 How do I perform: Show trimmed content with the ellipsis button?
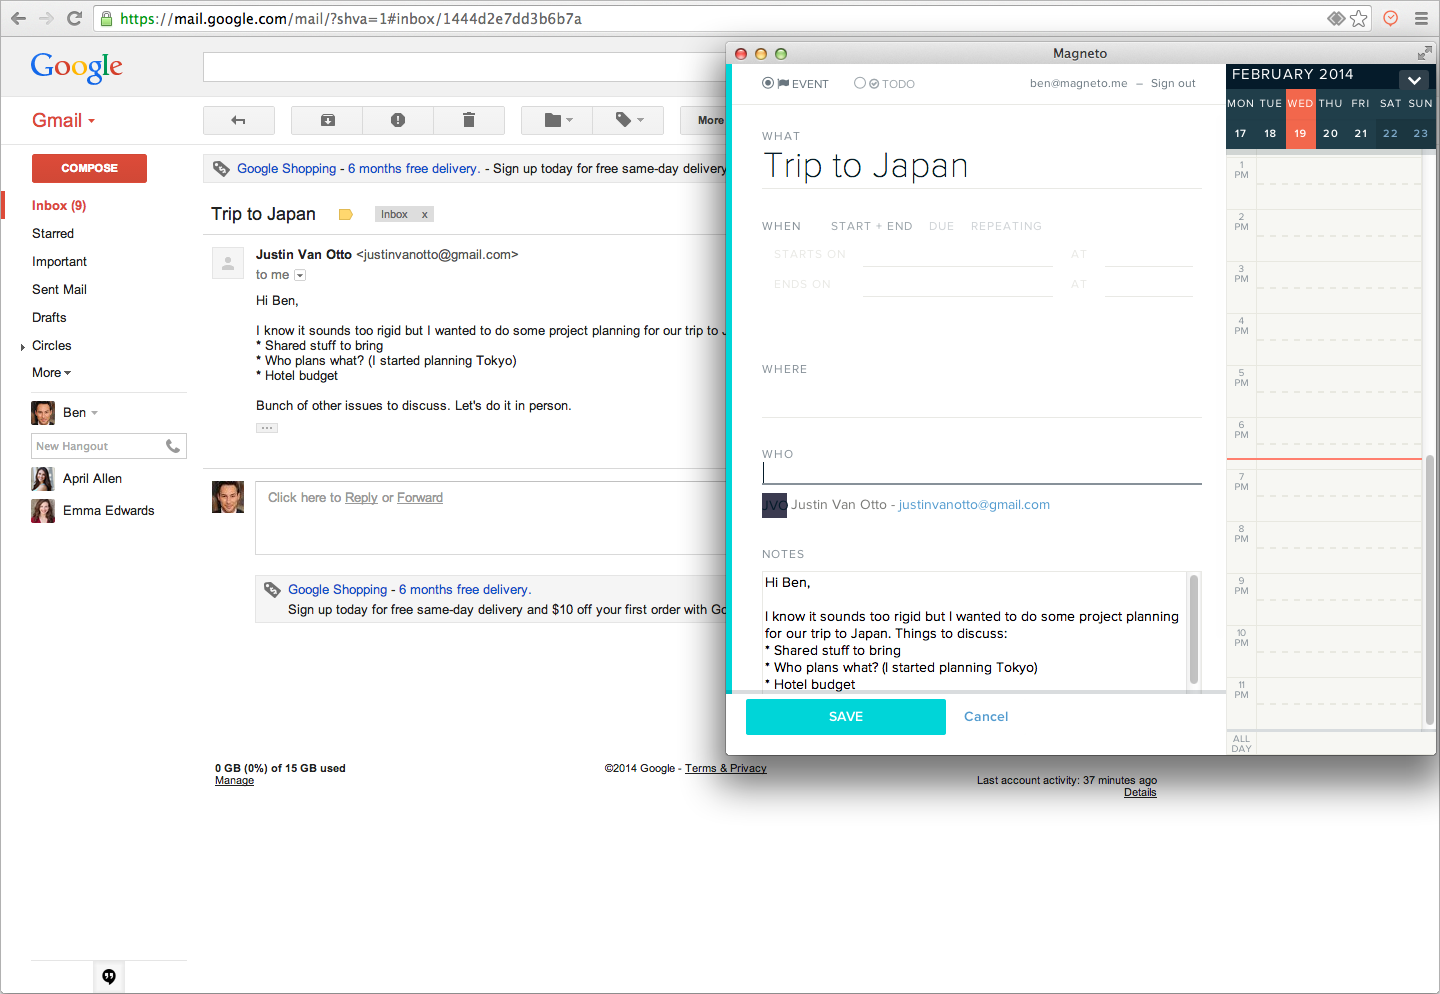click(x=267, y=428)
